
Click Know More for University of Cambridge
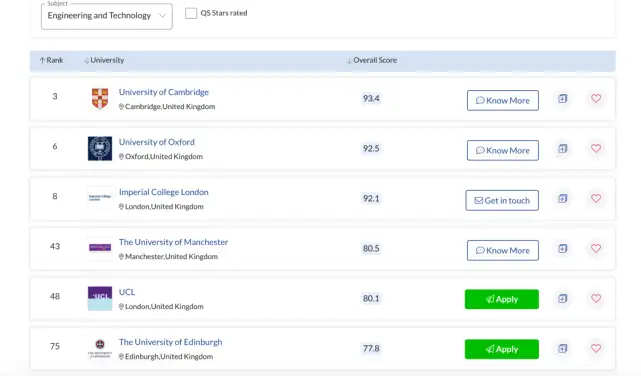[503, 101]
